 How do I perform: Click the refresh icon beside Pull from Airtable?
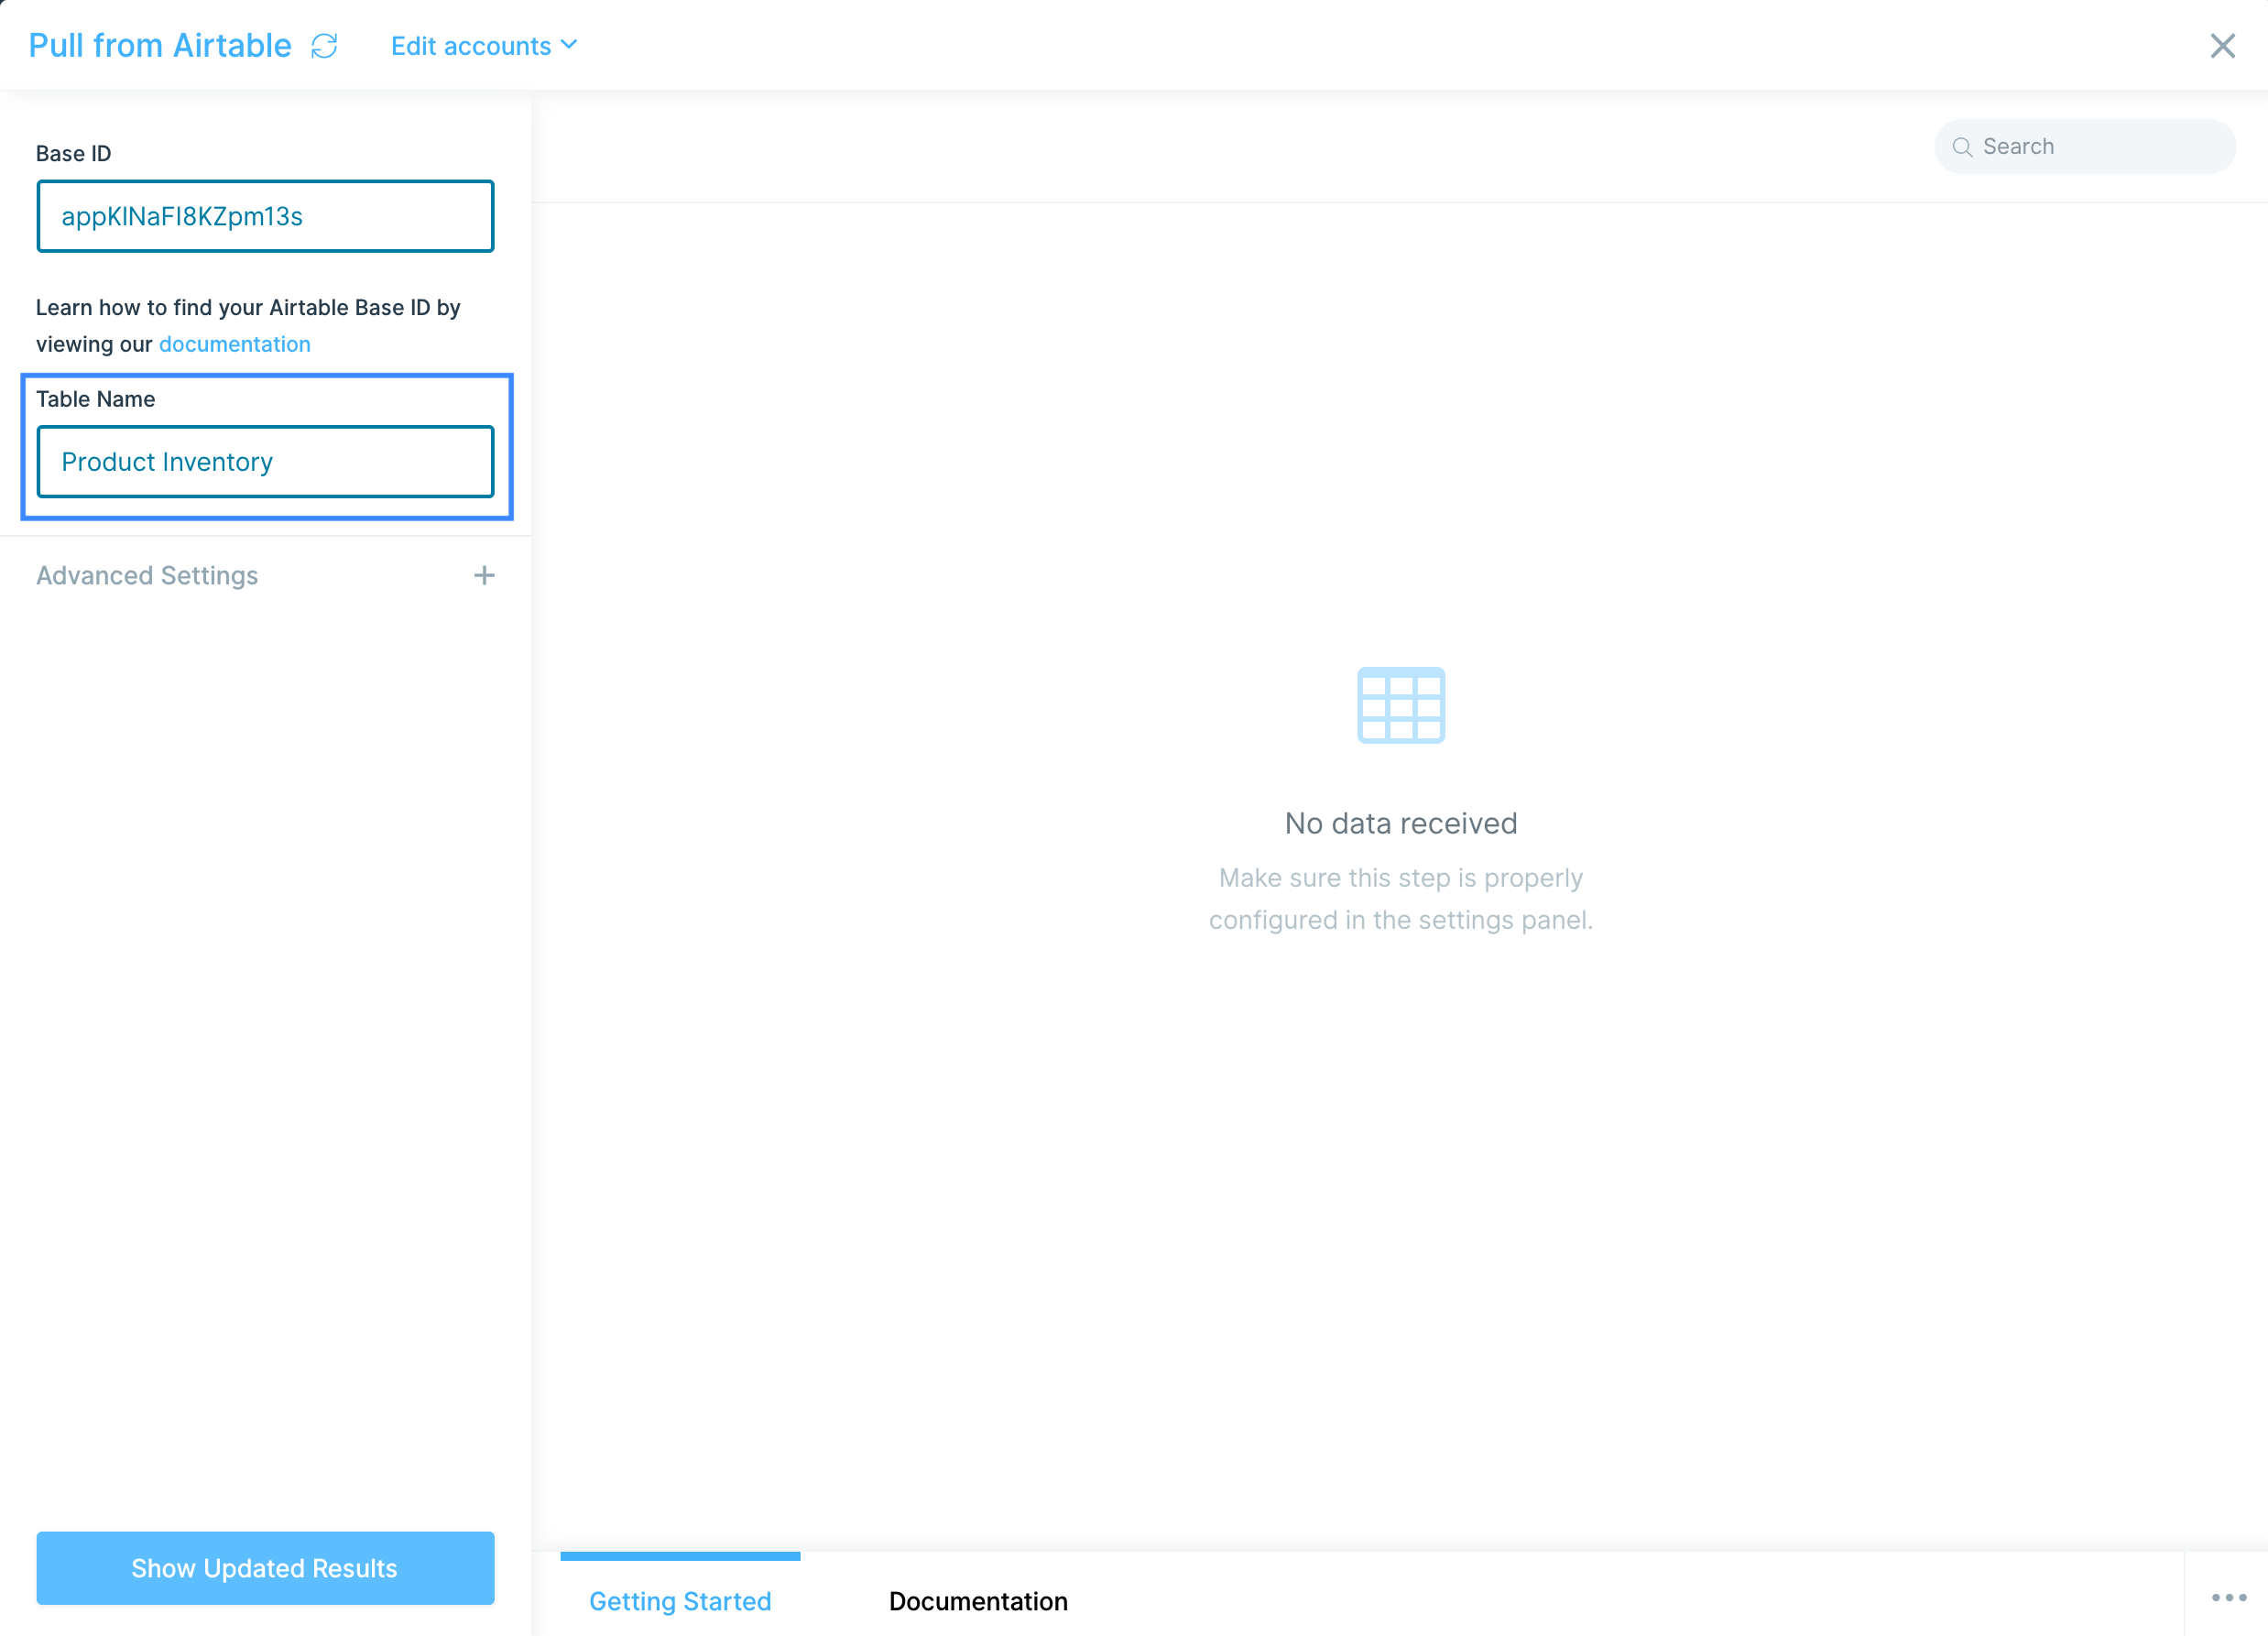click(x=324, y=46)
